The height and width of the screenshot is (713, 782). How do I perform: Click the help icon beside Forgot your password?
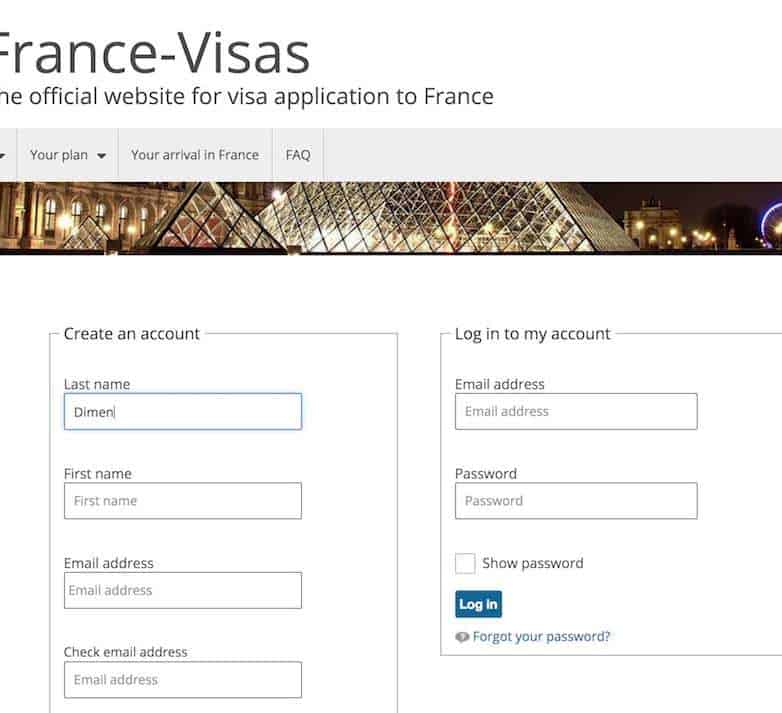point(462,637)
